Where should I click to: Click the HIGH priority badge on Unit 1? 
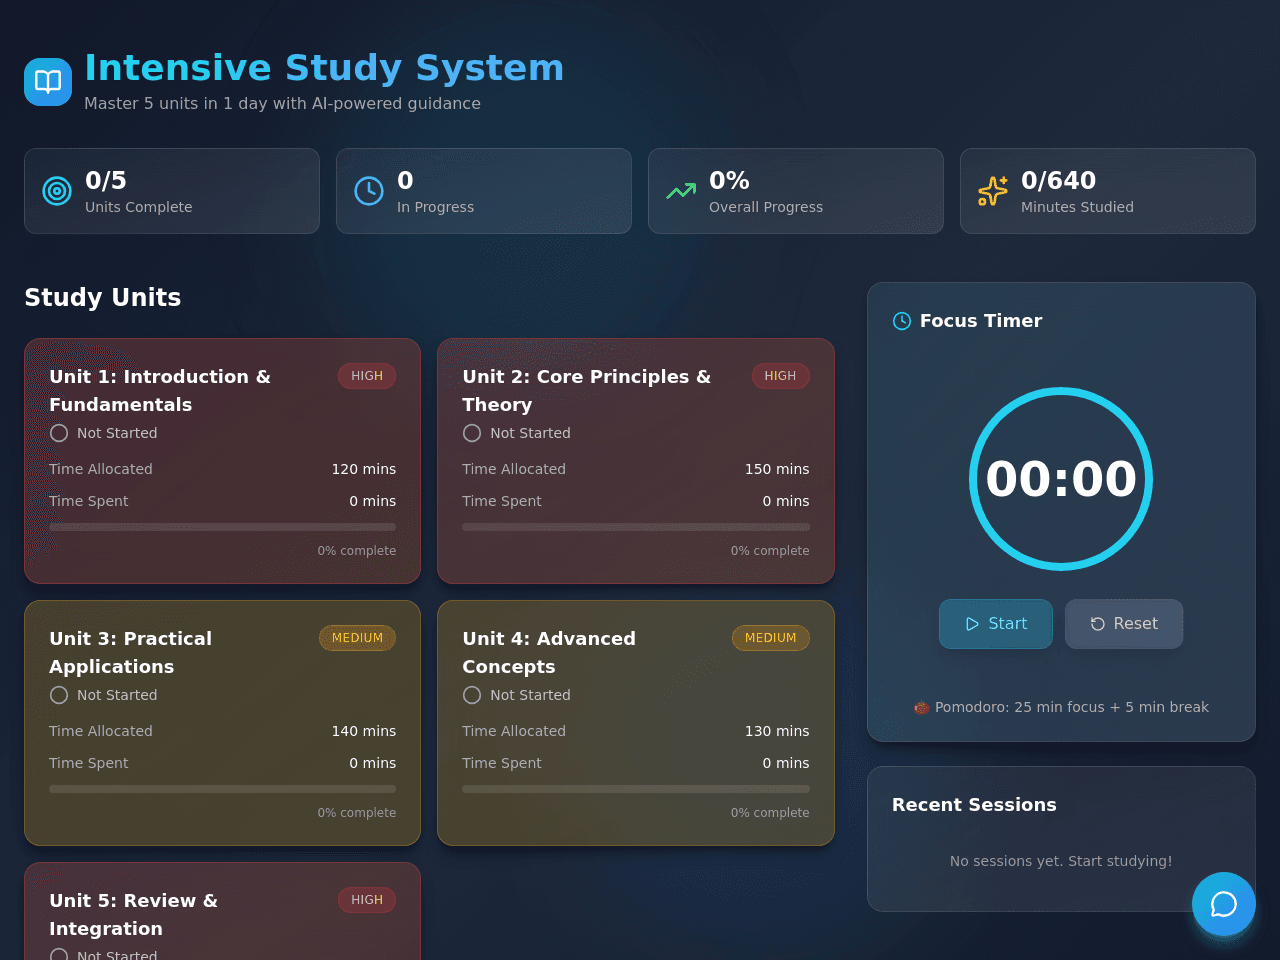(367, 376)
